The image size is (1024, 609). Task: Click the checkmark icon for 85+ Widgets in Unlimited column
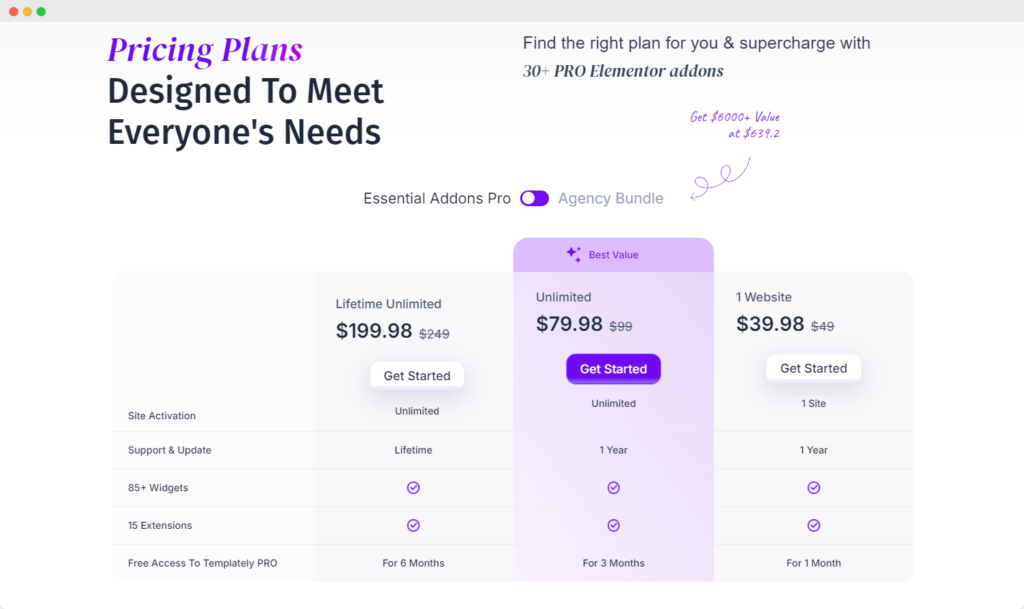[x=613, y=487]
